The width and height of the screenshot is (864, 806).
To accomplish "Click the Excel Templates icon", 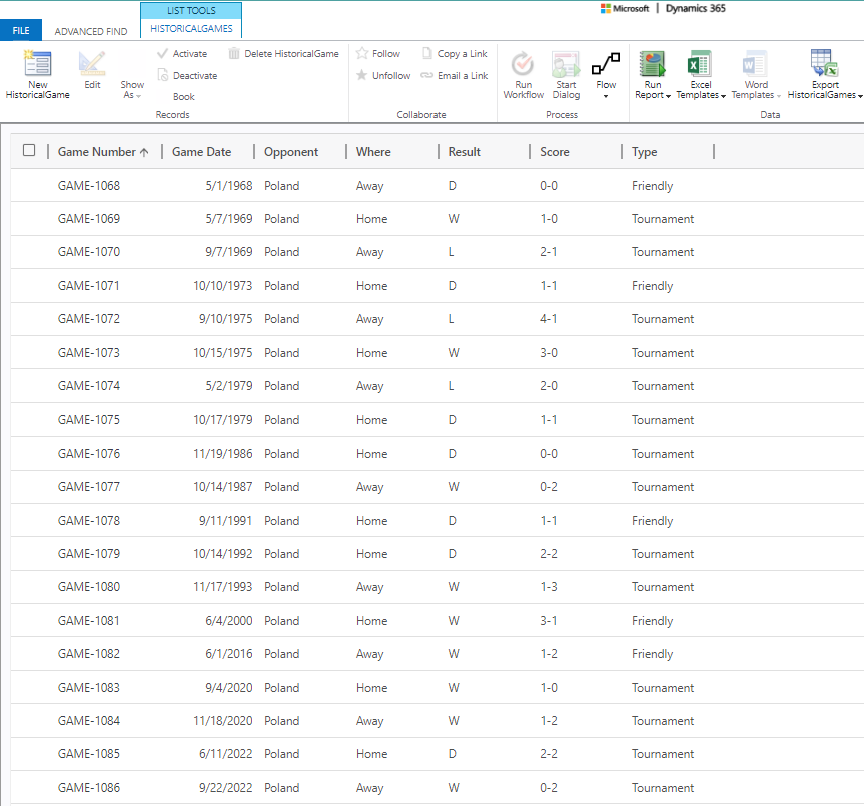I will pyautogui.click(x=700, y=63).
